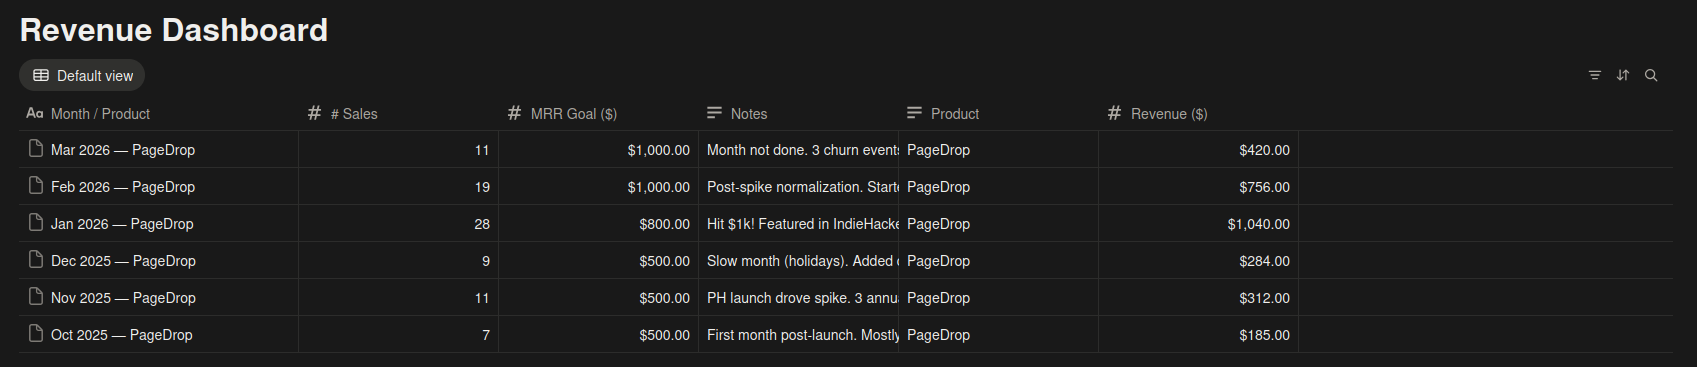
Task: Click the PageDrop product cell for Mar 2026
Action: pyautogui.click(x=998, y=150)
